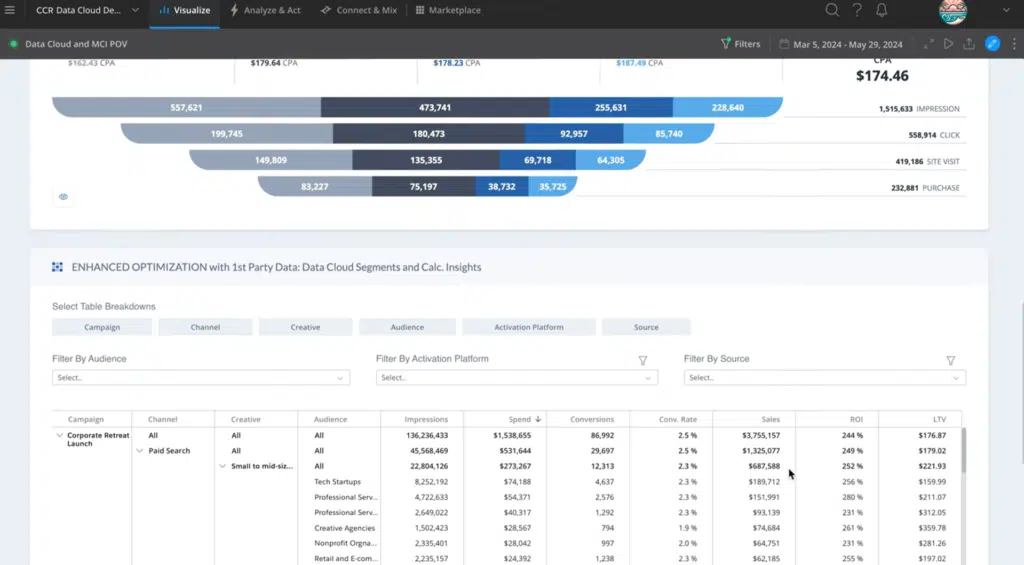The height and width of the screenshot is (565, 1024).
Task: Click the Activation Platform filter funnel icon
Action: pos(643,360)
